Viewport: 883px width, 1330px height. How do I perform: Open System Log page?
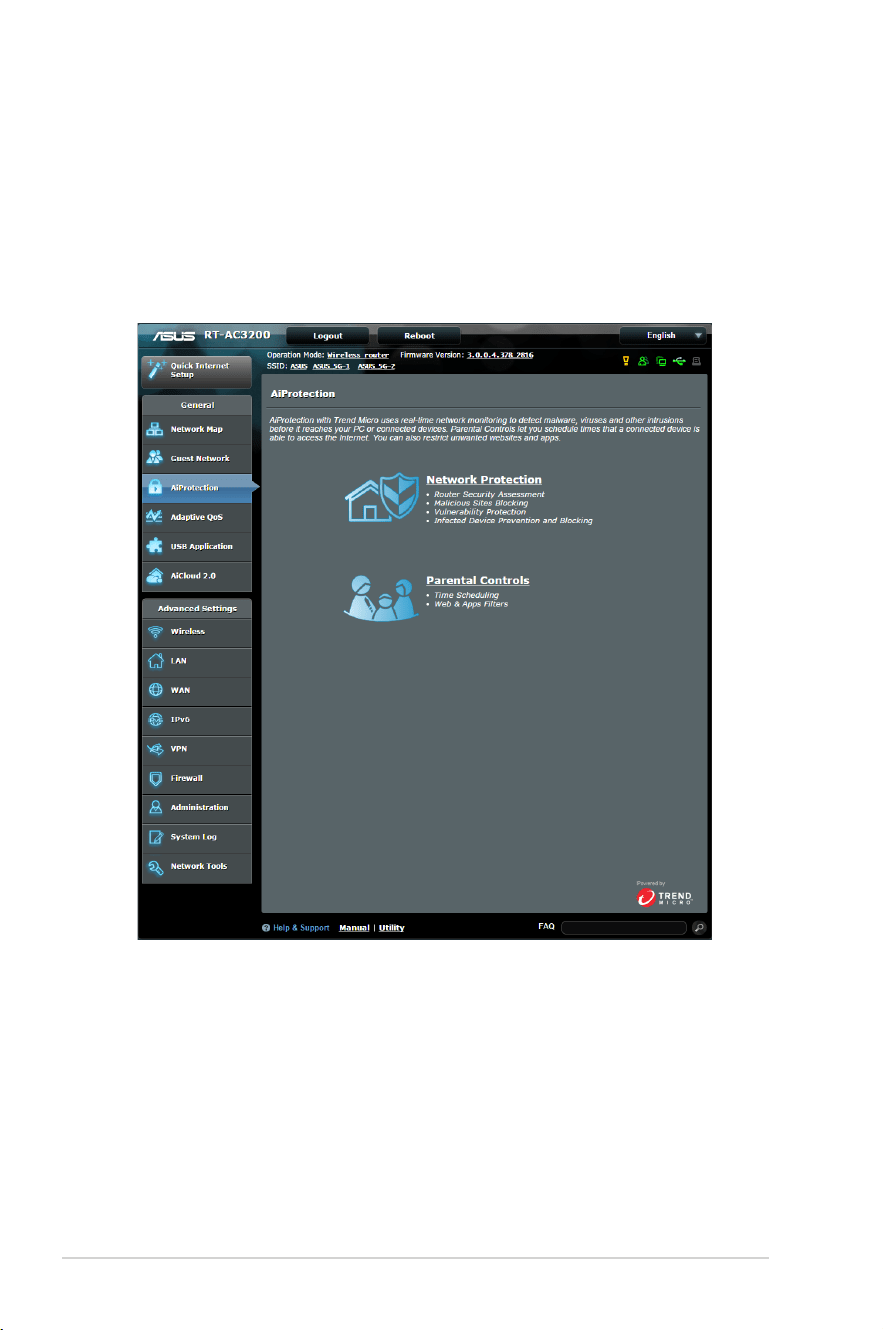coord(196,837)
